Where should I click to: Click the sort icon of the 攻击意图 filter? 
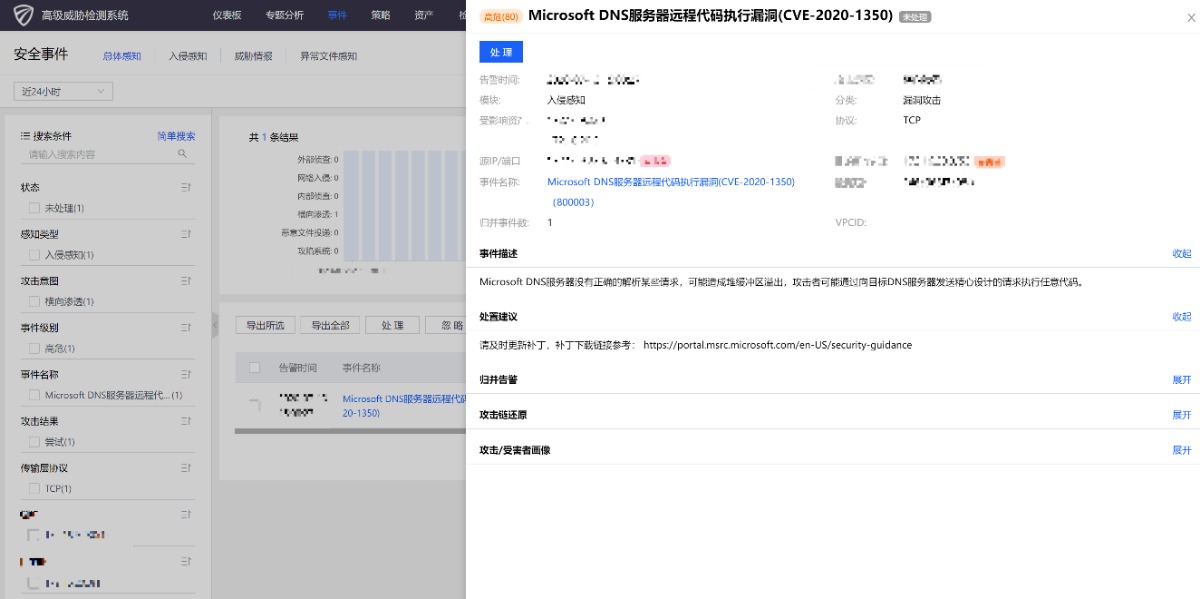186,281
